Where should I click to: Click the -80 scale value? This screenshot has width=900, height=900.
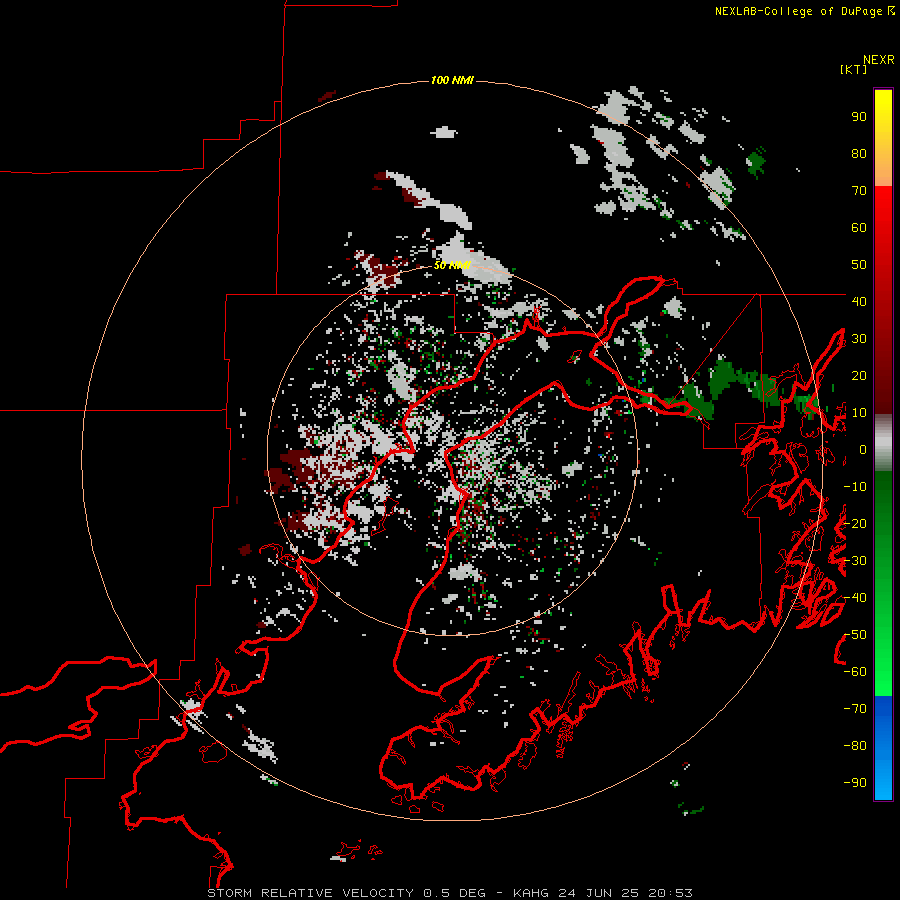(855, 746)
